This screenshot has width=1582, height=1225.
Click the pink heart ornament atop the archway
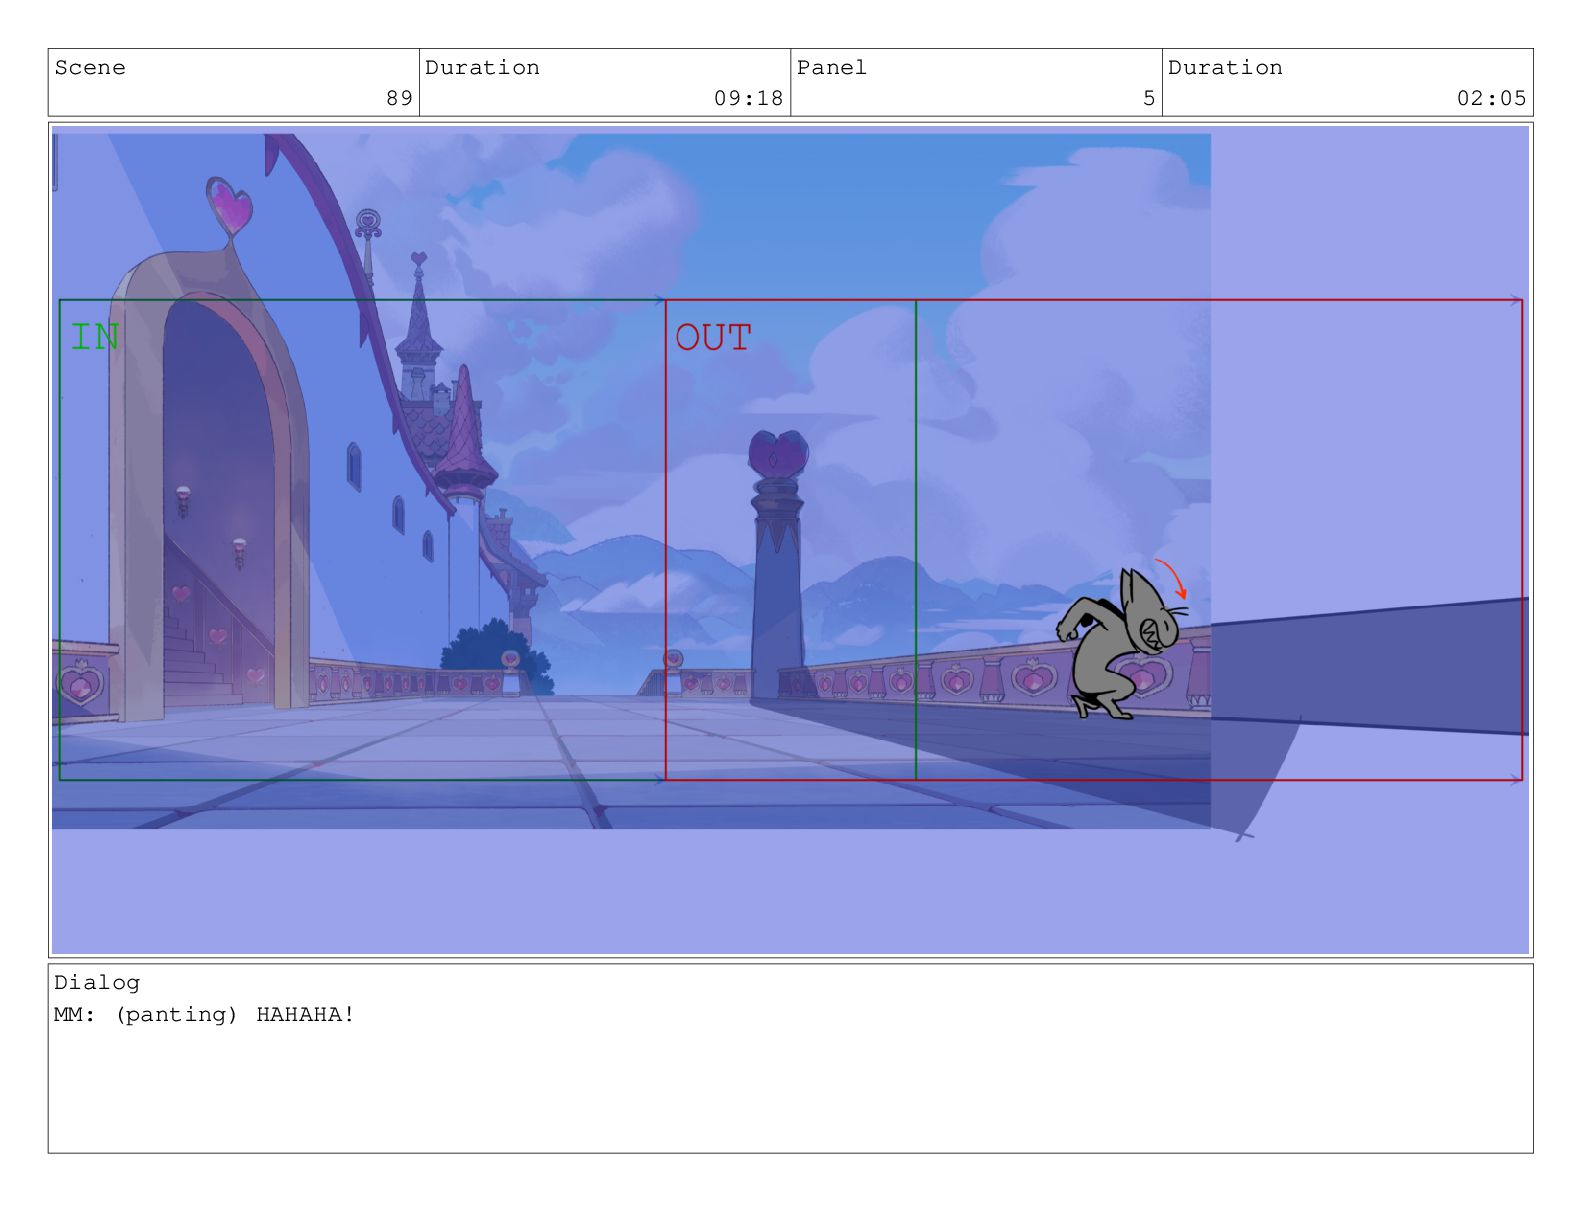(x=230, y=208)
